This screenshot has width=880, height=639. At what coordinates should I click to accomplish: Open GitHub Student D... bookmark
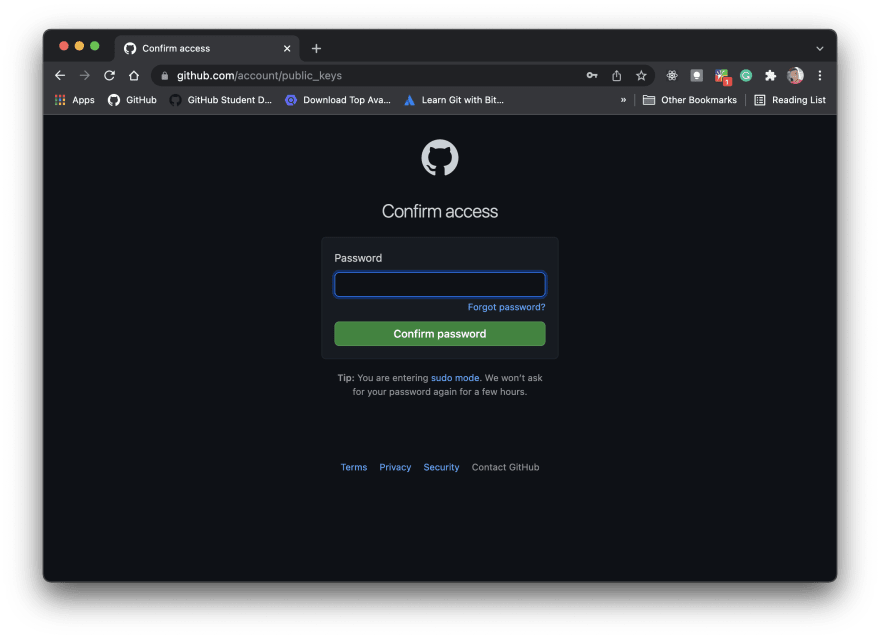tap(221, 100)
